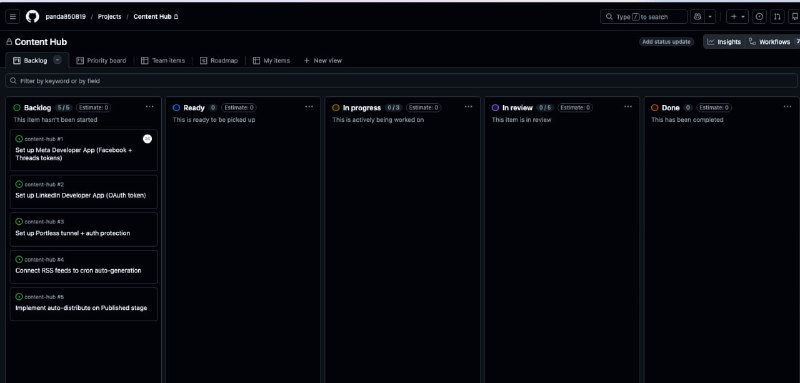
Task: Open the Projects breadcrumb link
Action: coord(110,17)
